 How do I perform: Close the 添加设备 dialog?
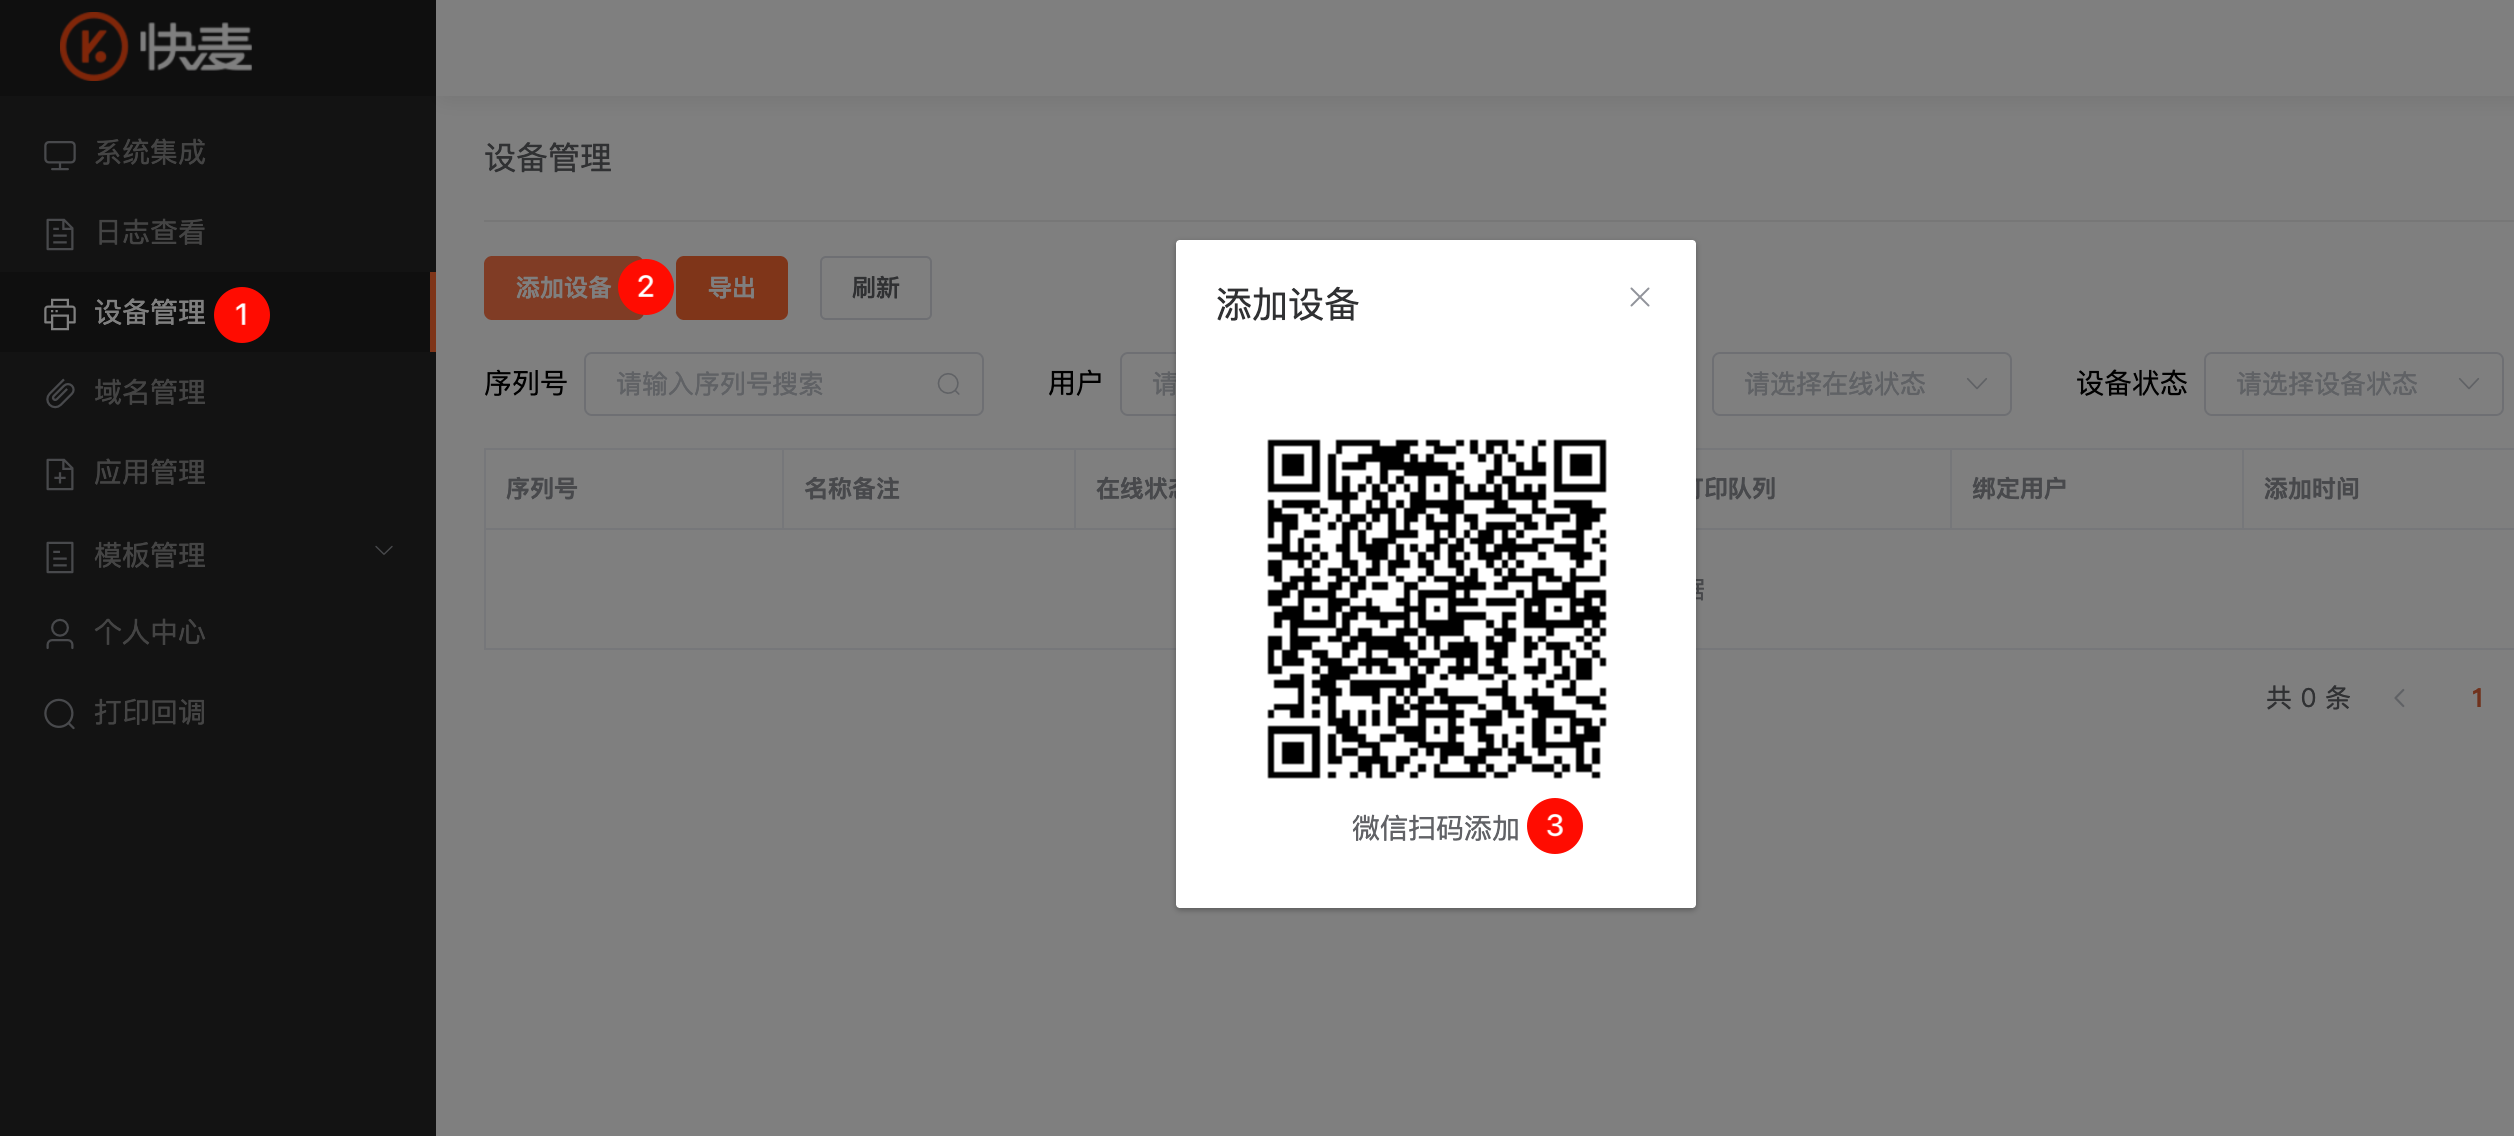[1639, 297]
